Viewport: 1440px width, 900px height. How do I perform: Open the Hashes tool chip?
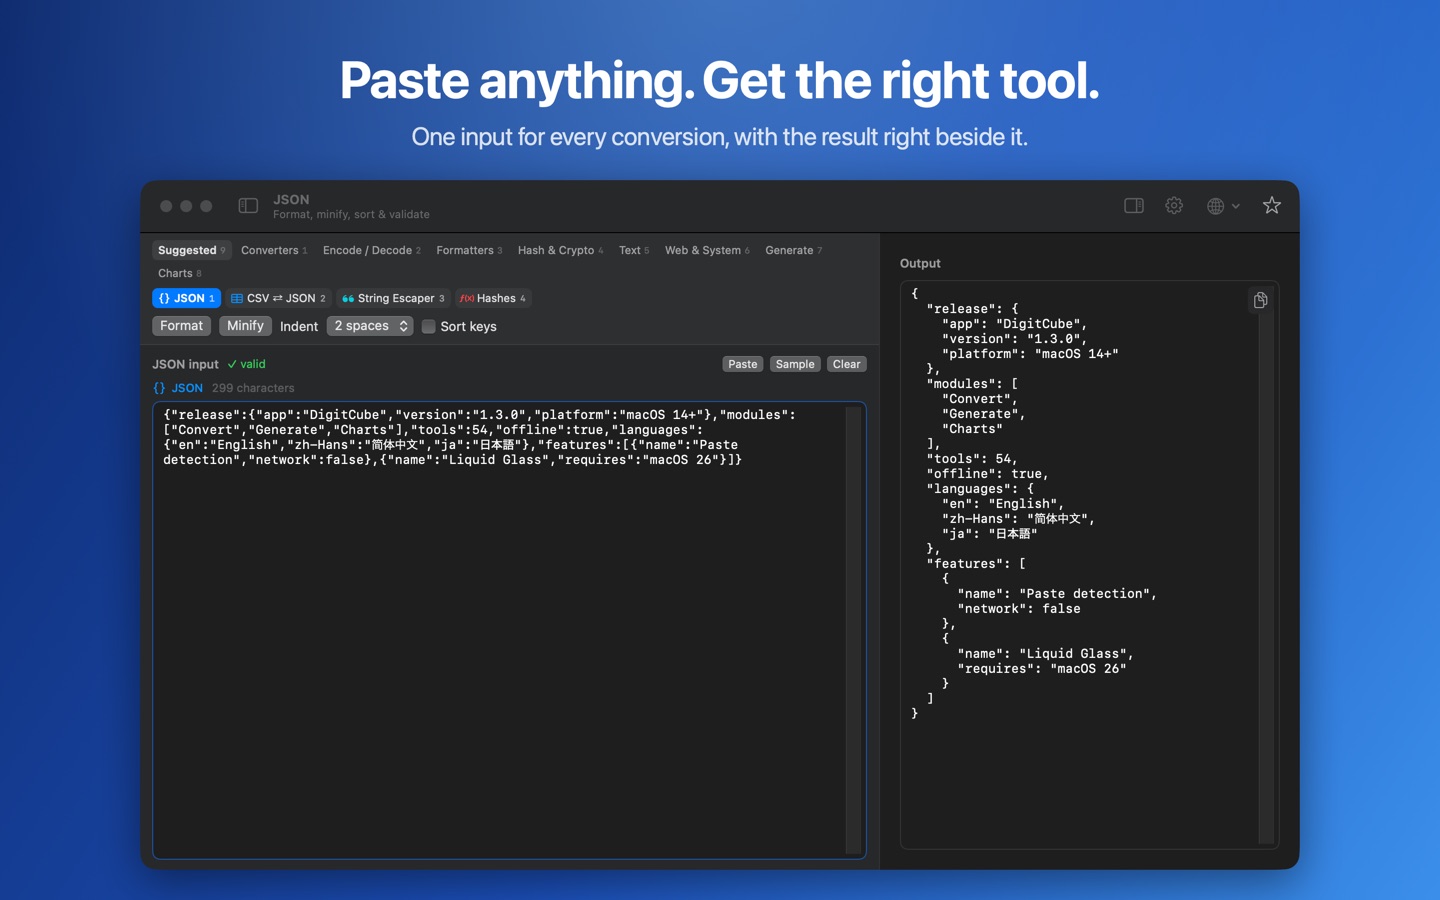click(493, 298)
